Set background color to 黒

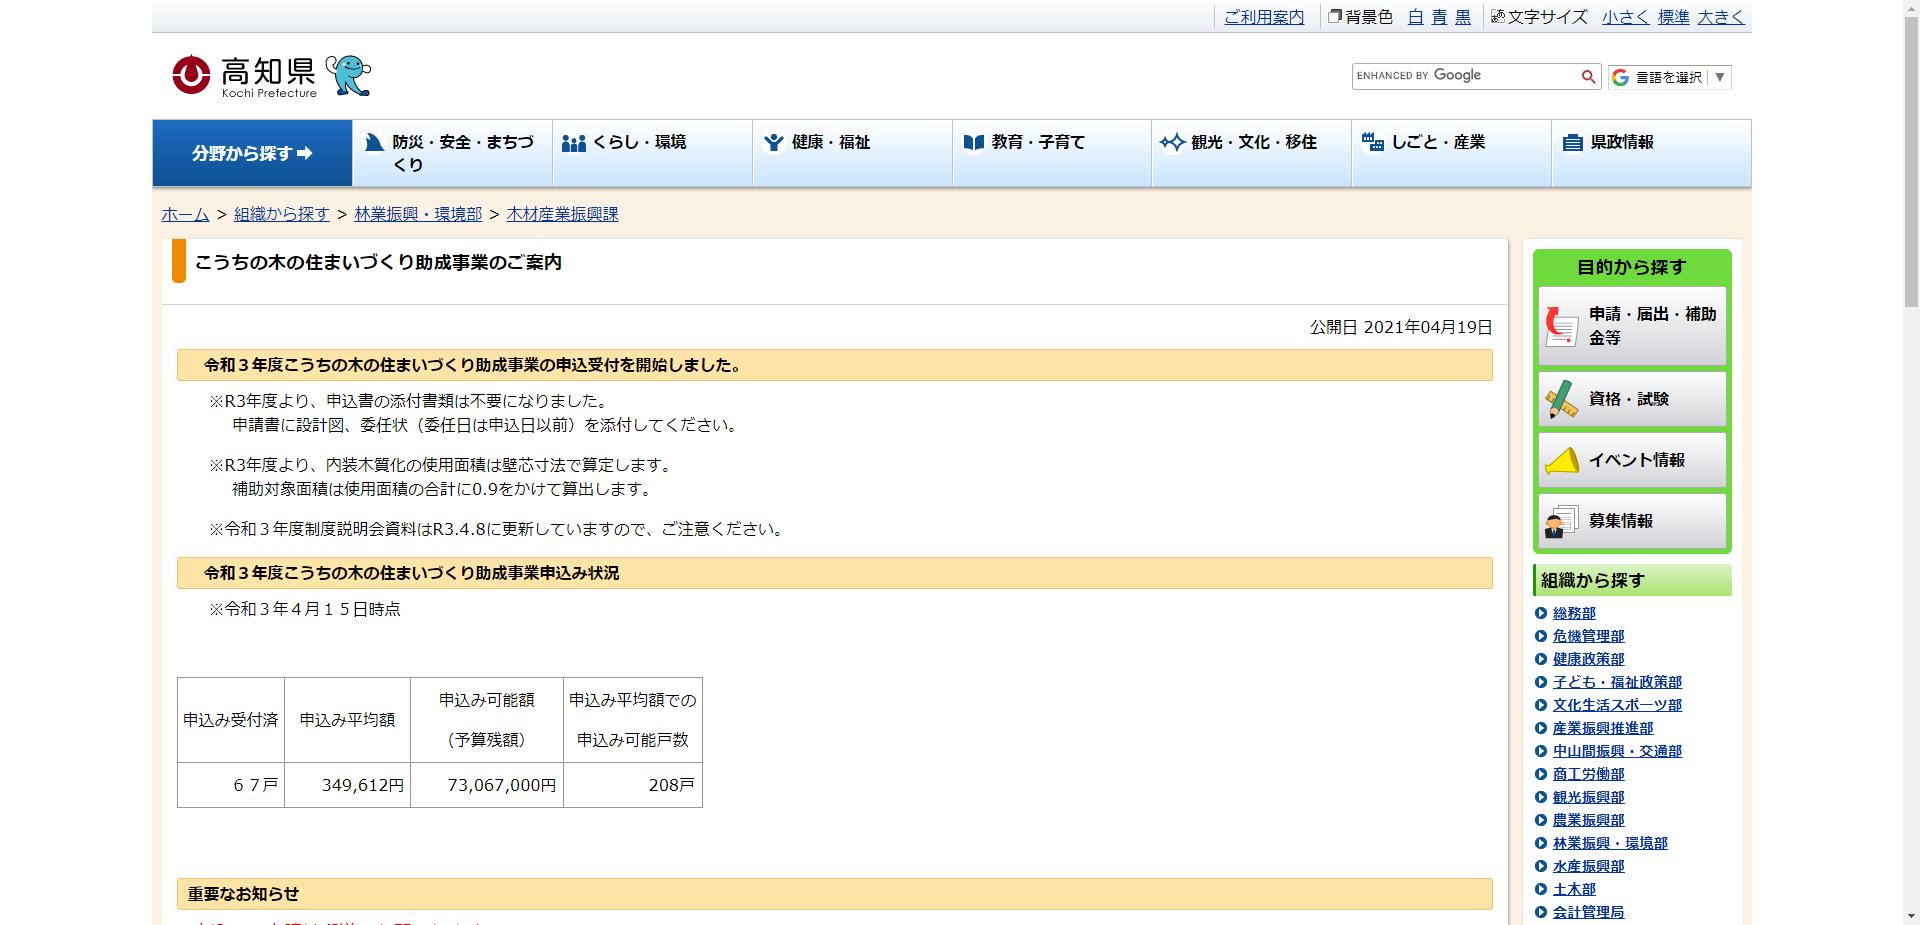pos(1462,16)
